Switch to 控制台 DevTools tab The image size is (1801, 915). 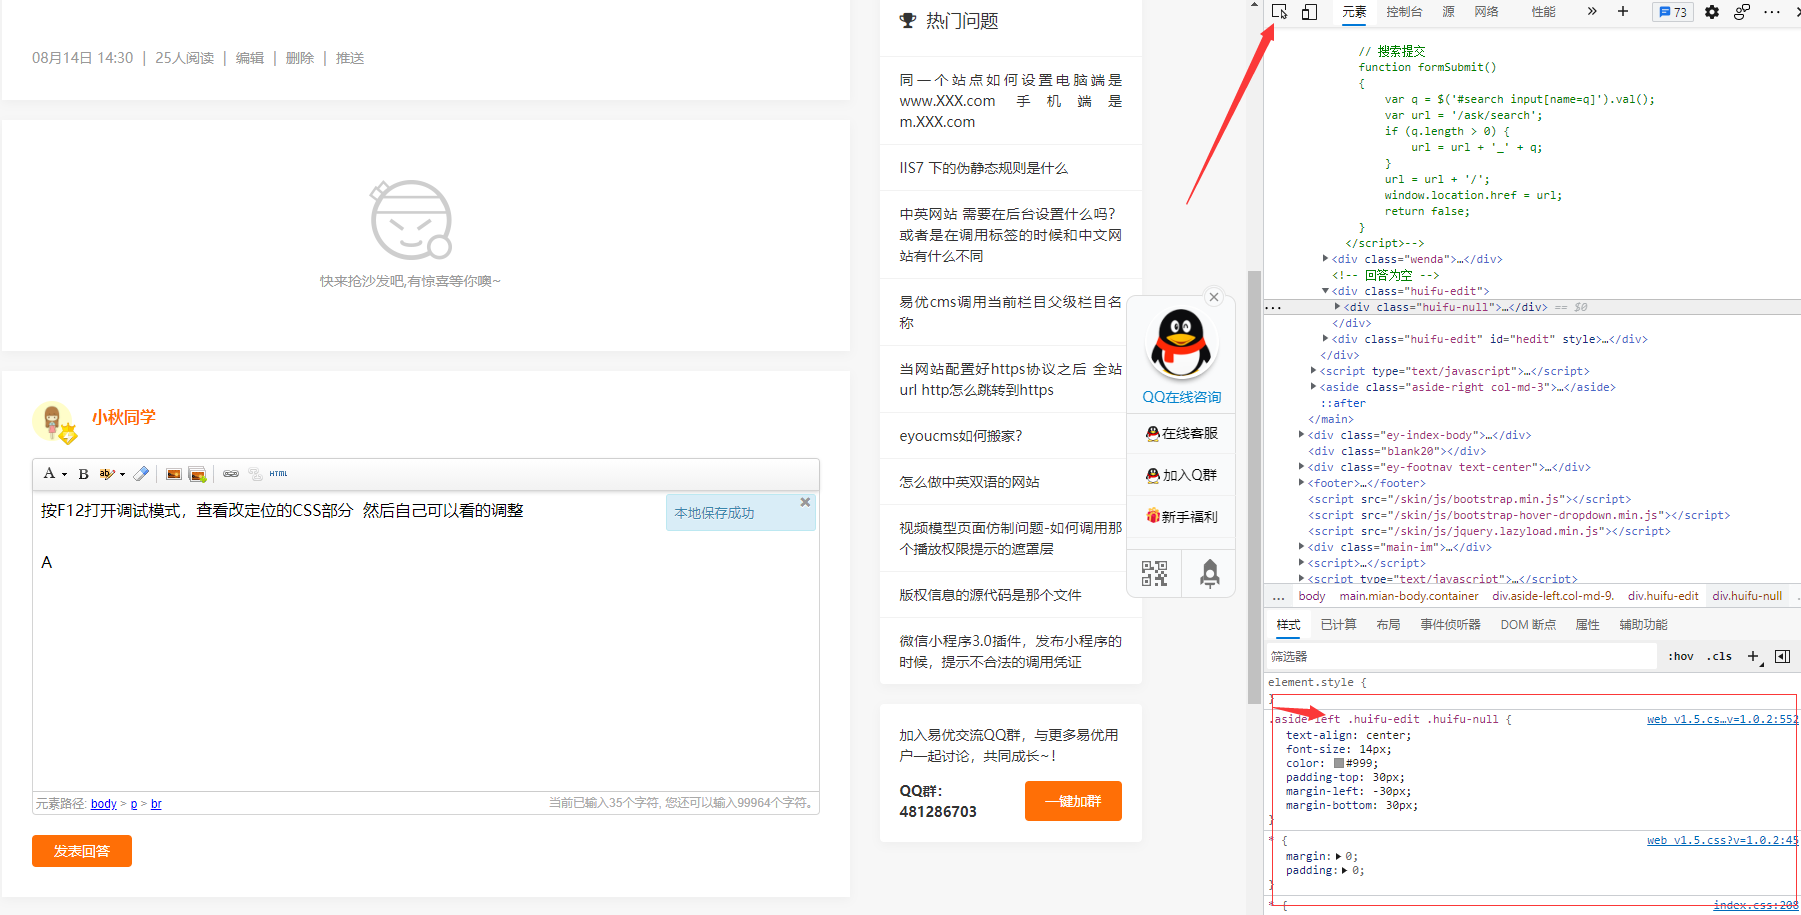pyautogui.click(x=1404, y=12)
